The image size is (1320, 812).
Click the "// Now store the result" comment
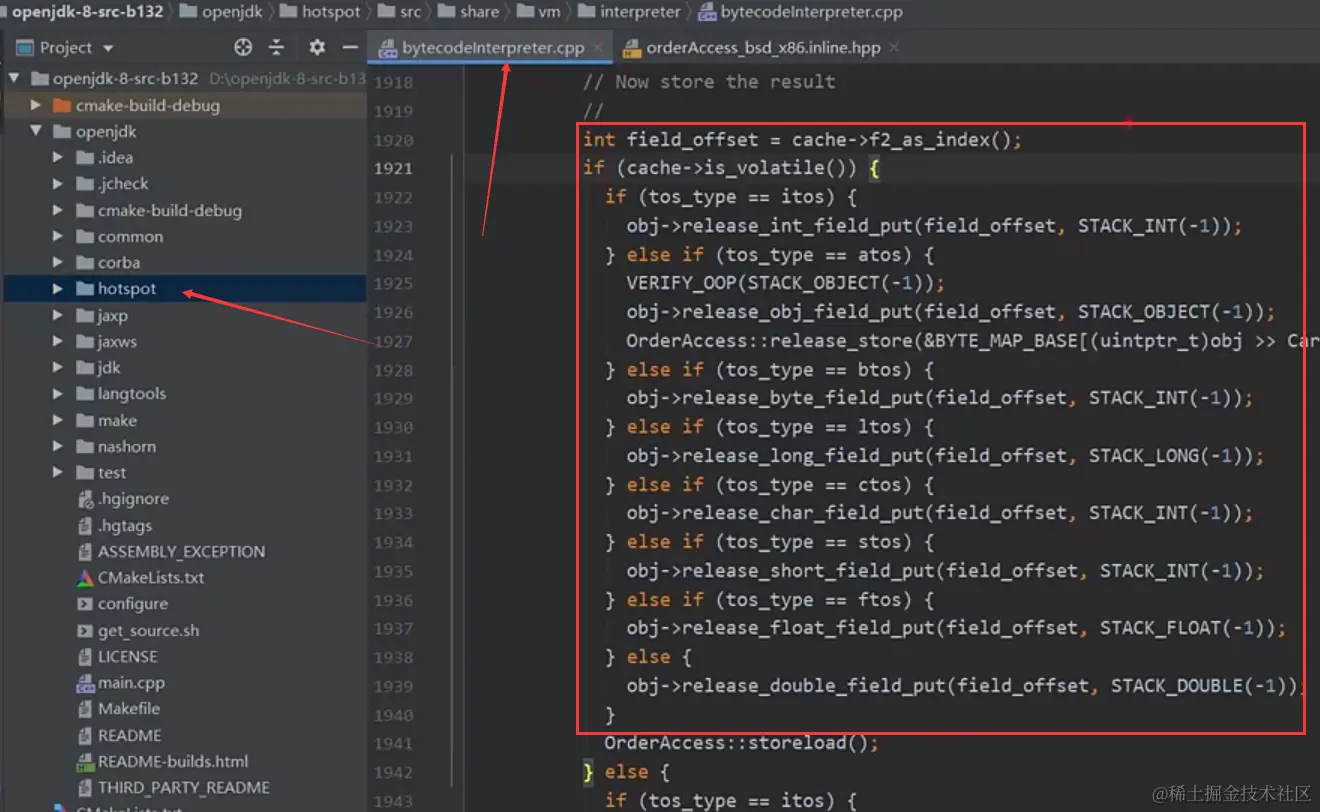(709, 82)
